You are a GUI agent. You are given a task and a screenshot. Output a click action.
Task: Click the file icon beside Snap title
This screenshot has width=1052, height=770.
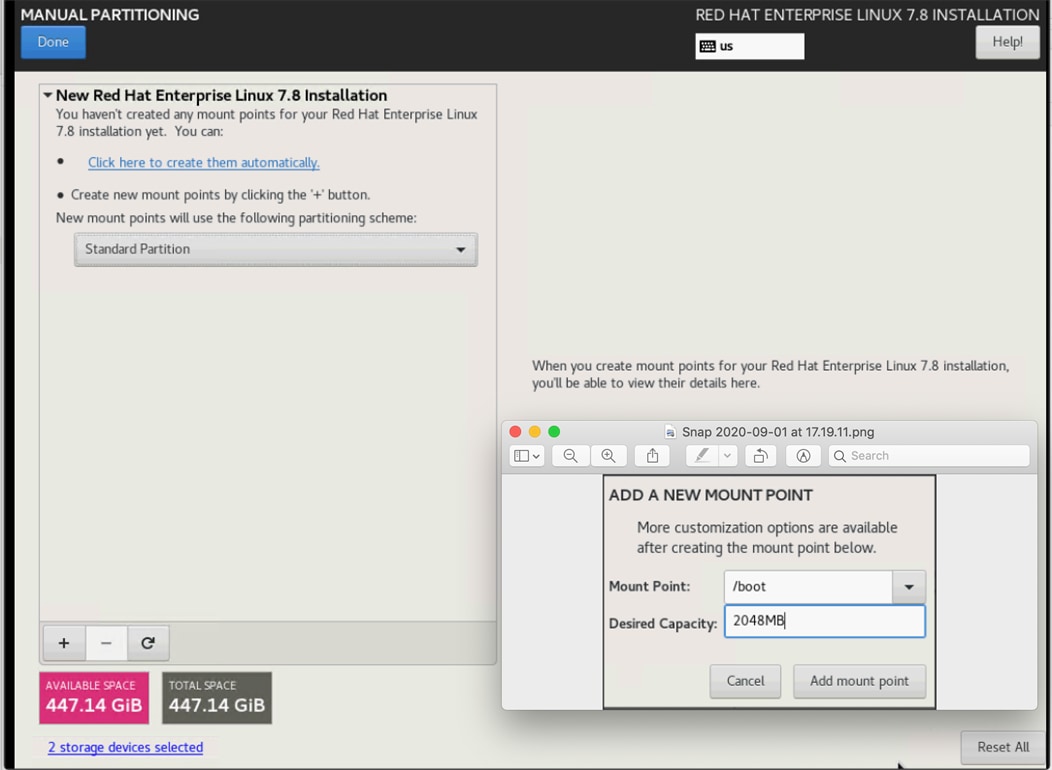pos(670,432)
